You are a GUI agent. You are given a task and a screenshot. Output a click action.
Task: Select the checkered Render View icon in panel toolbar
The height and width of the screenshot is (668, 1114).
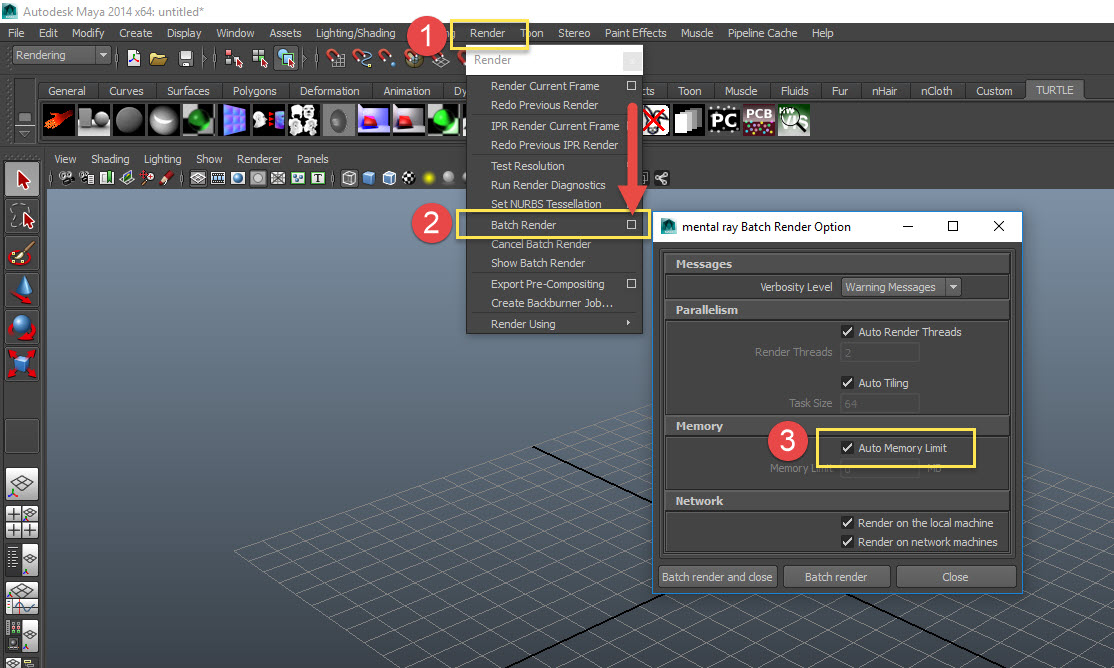(x=407, y=177)
